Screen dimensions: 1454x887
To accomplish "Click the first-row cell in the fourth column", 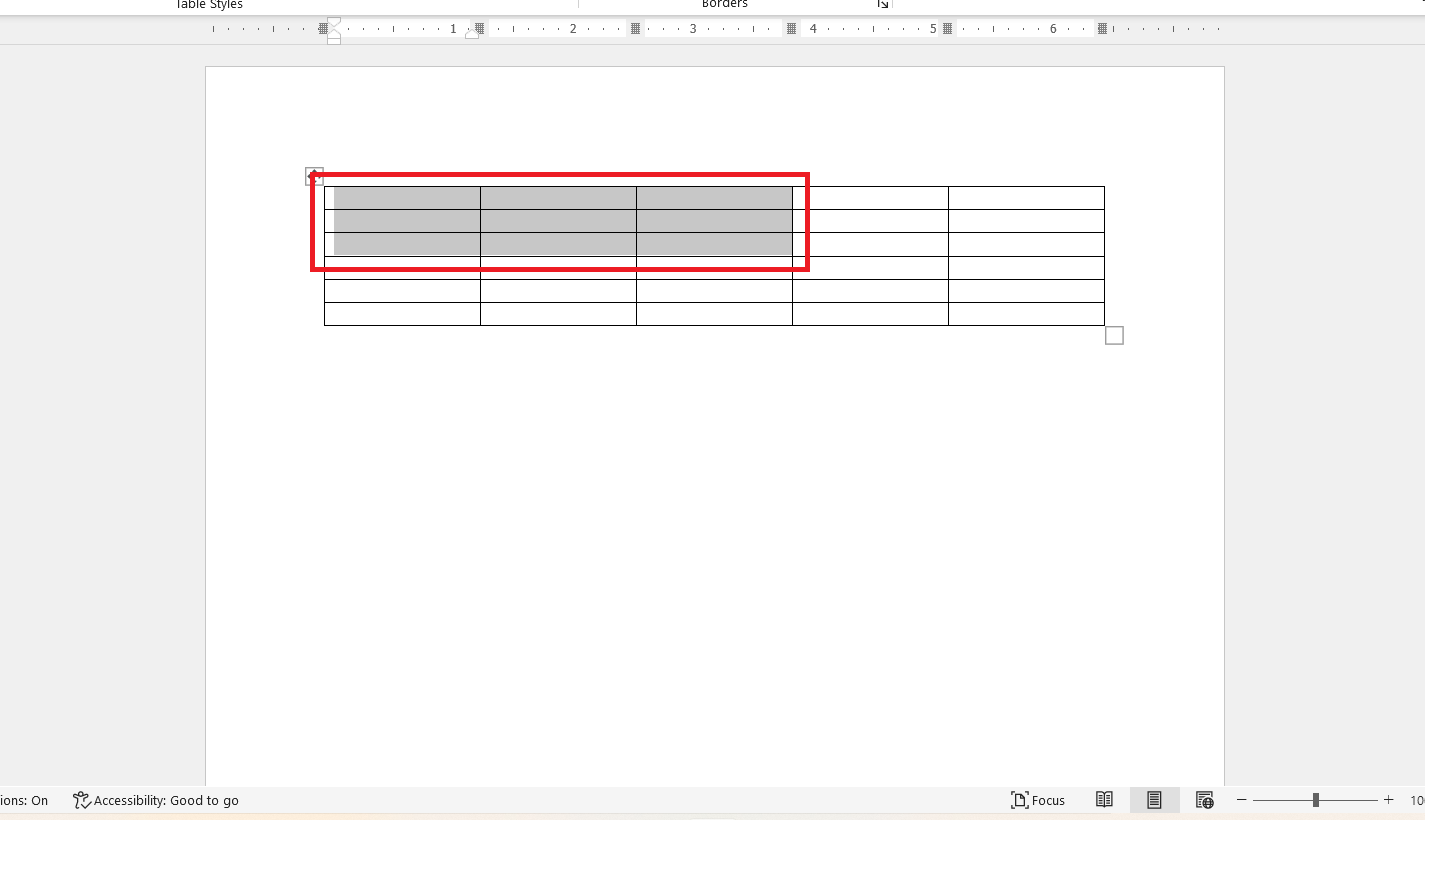I will click(x=870, y=198).
